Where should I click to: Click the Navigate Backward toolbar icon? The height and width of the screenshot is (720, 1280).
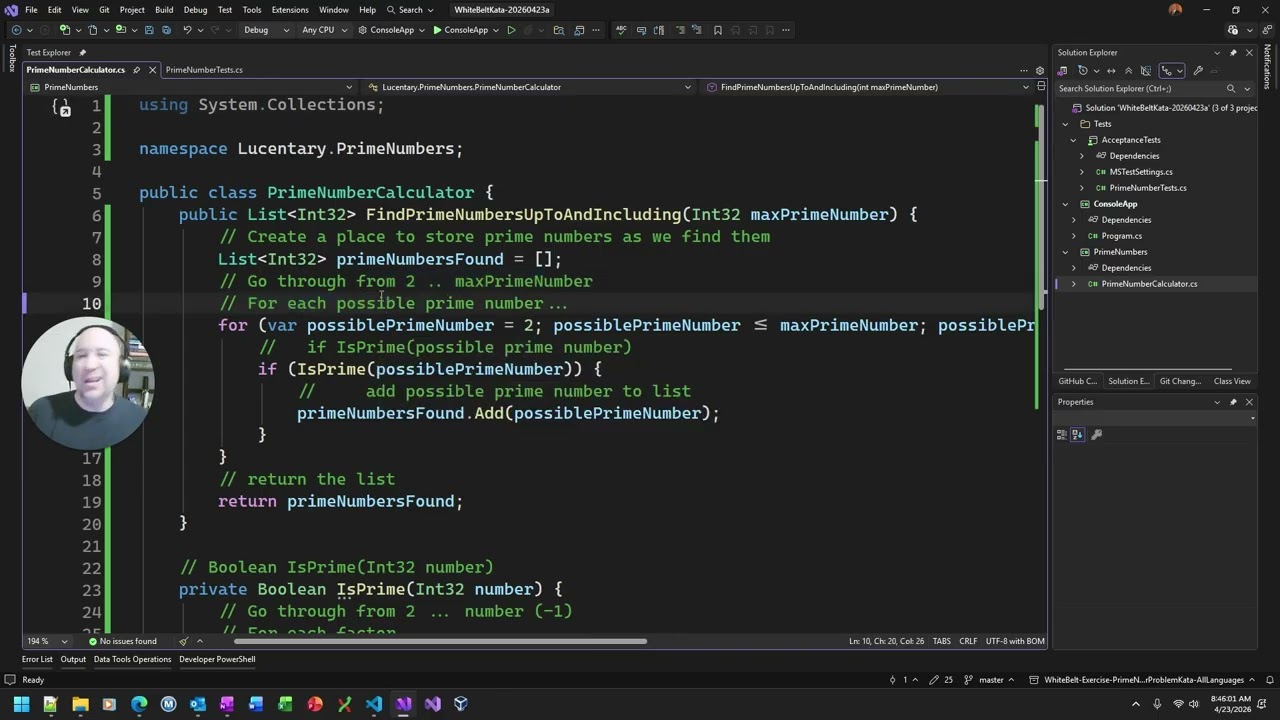tap(16, 30)
